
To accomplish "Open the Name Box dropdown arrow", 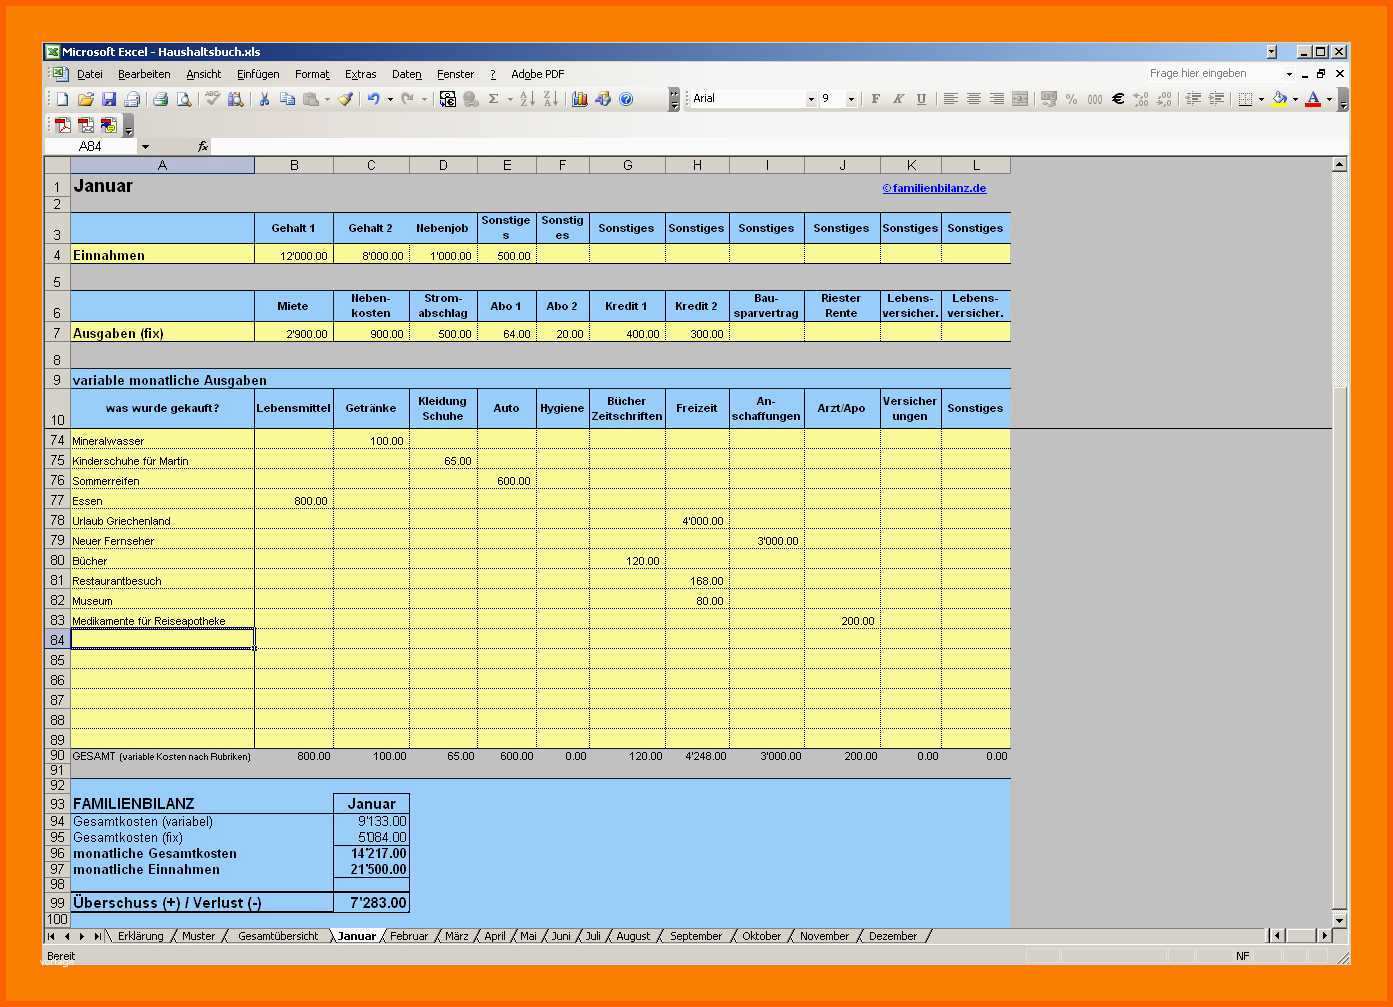I will pos(145,146).
